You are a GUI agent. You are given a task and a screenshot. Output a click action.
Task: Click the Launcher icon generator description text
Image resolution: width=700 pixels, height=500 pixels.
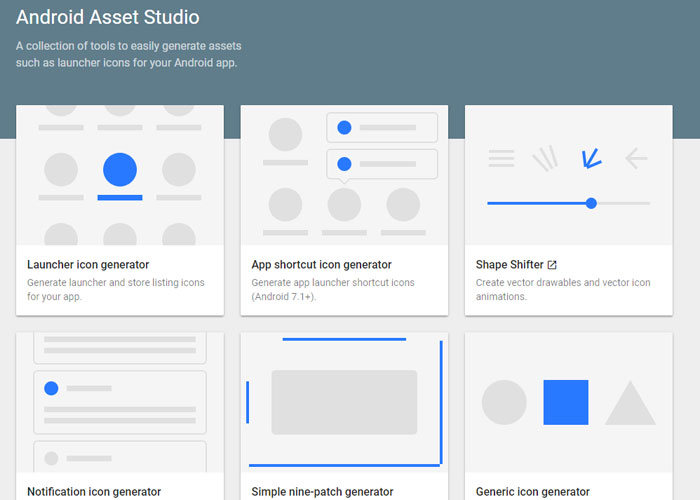tap(115, 290)
